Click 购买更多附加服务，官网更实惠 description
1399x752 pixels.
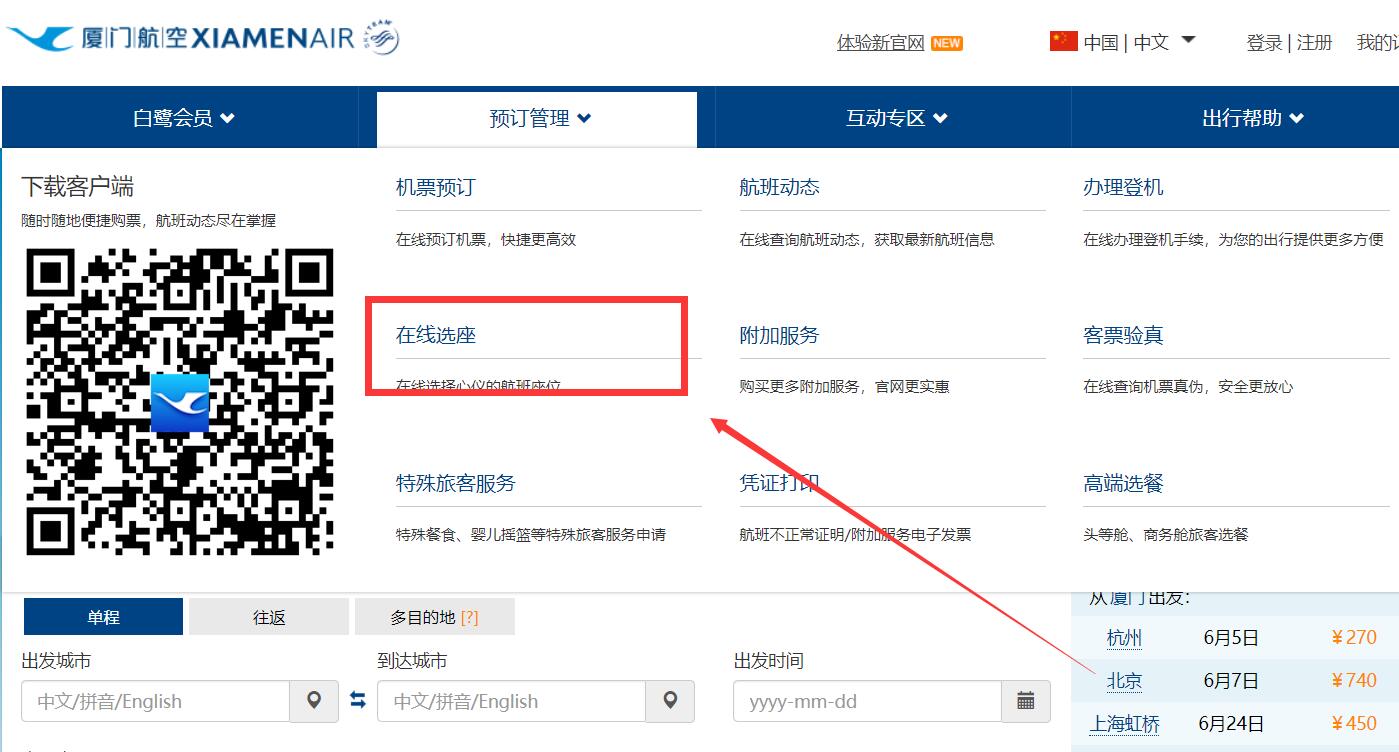(844, 387)
